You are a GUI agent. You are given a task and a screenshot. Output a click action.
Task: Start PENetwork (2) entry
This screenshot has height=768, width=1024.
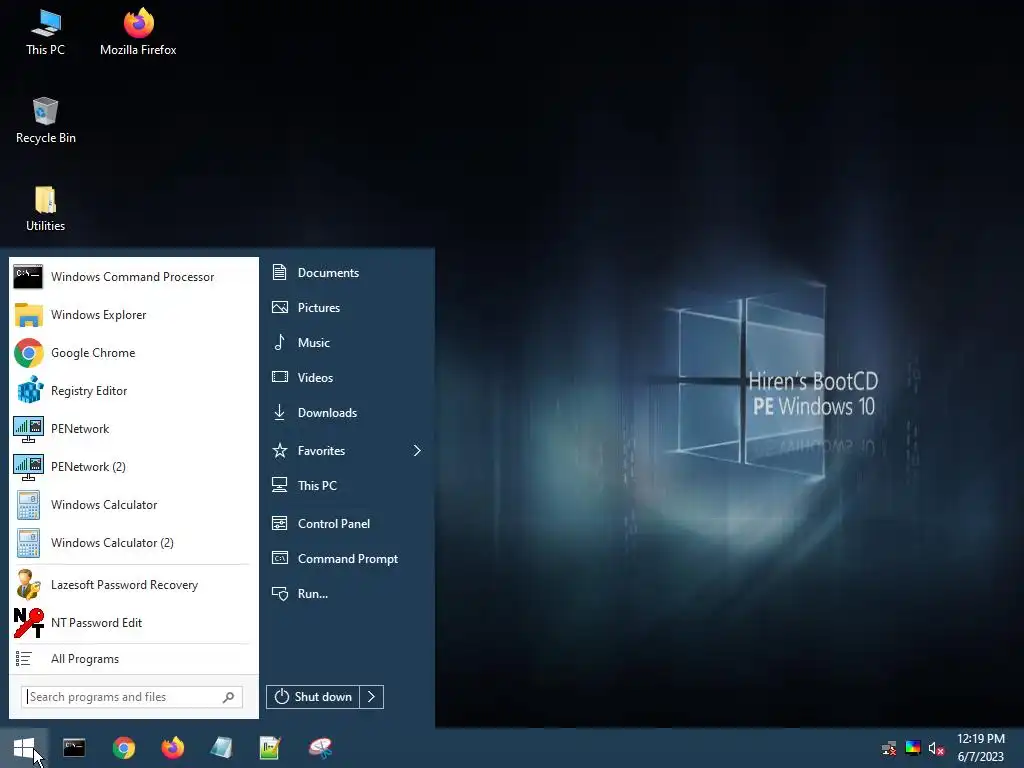133,466
